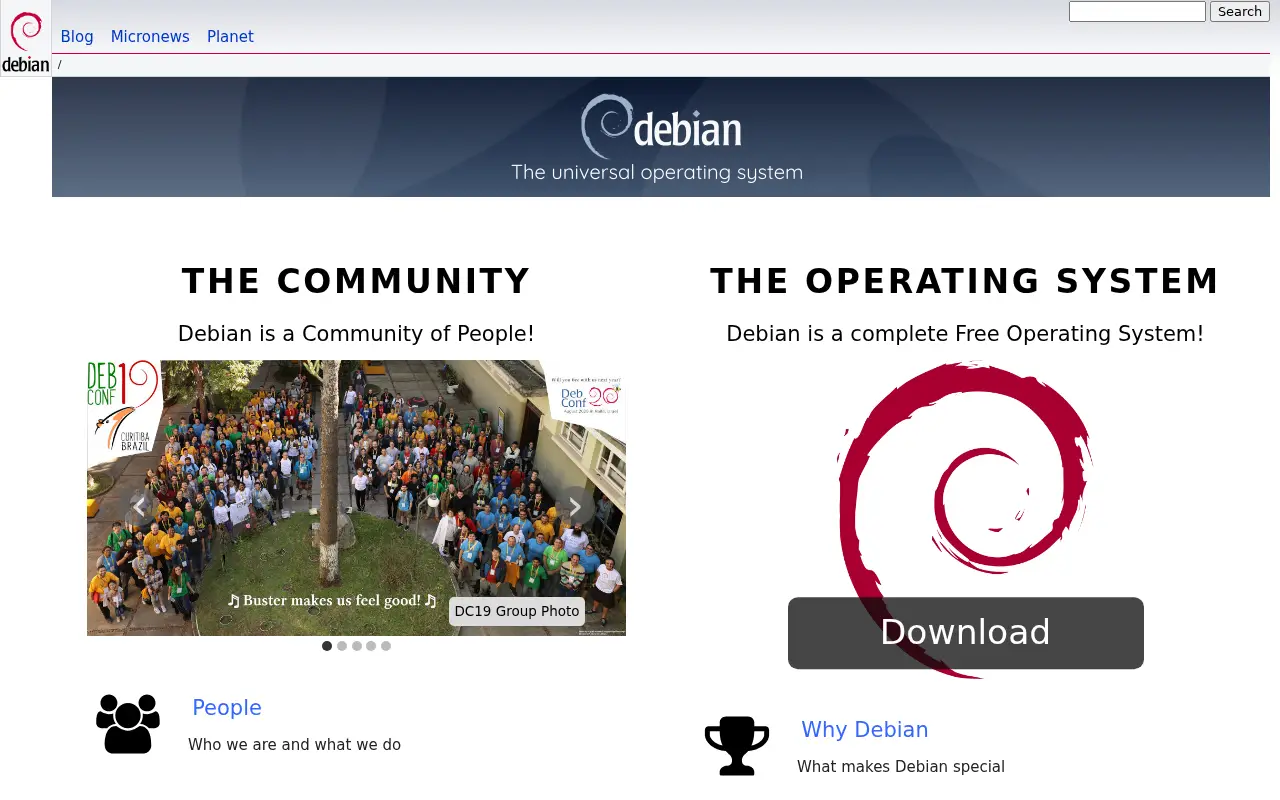Click the "Who we are and what we do" text
The height and width of the screenshot is (800, 1280).
coord(294,745)
